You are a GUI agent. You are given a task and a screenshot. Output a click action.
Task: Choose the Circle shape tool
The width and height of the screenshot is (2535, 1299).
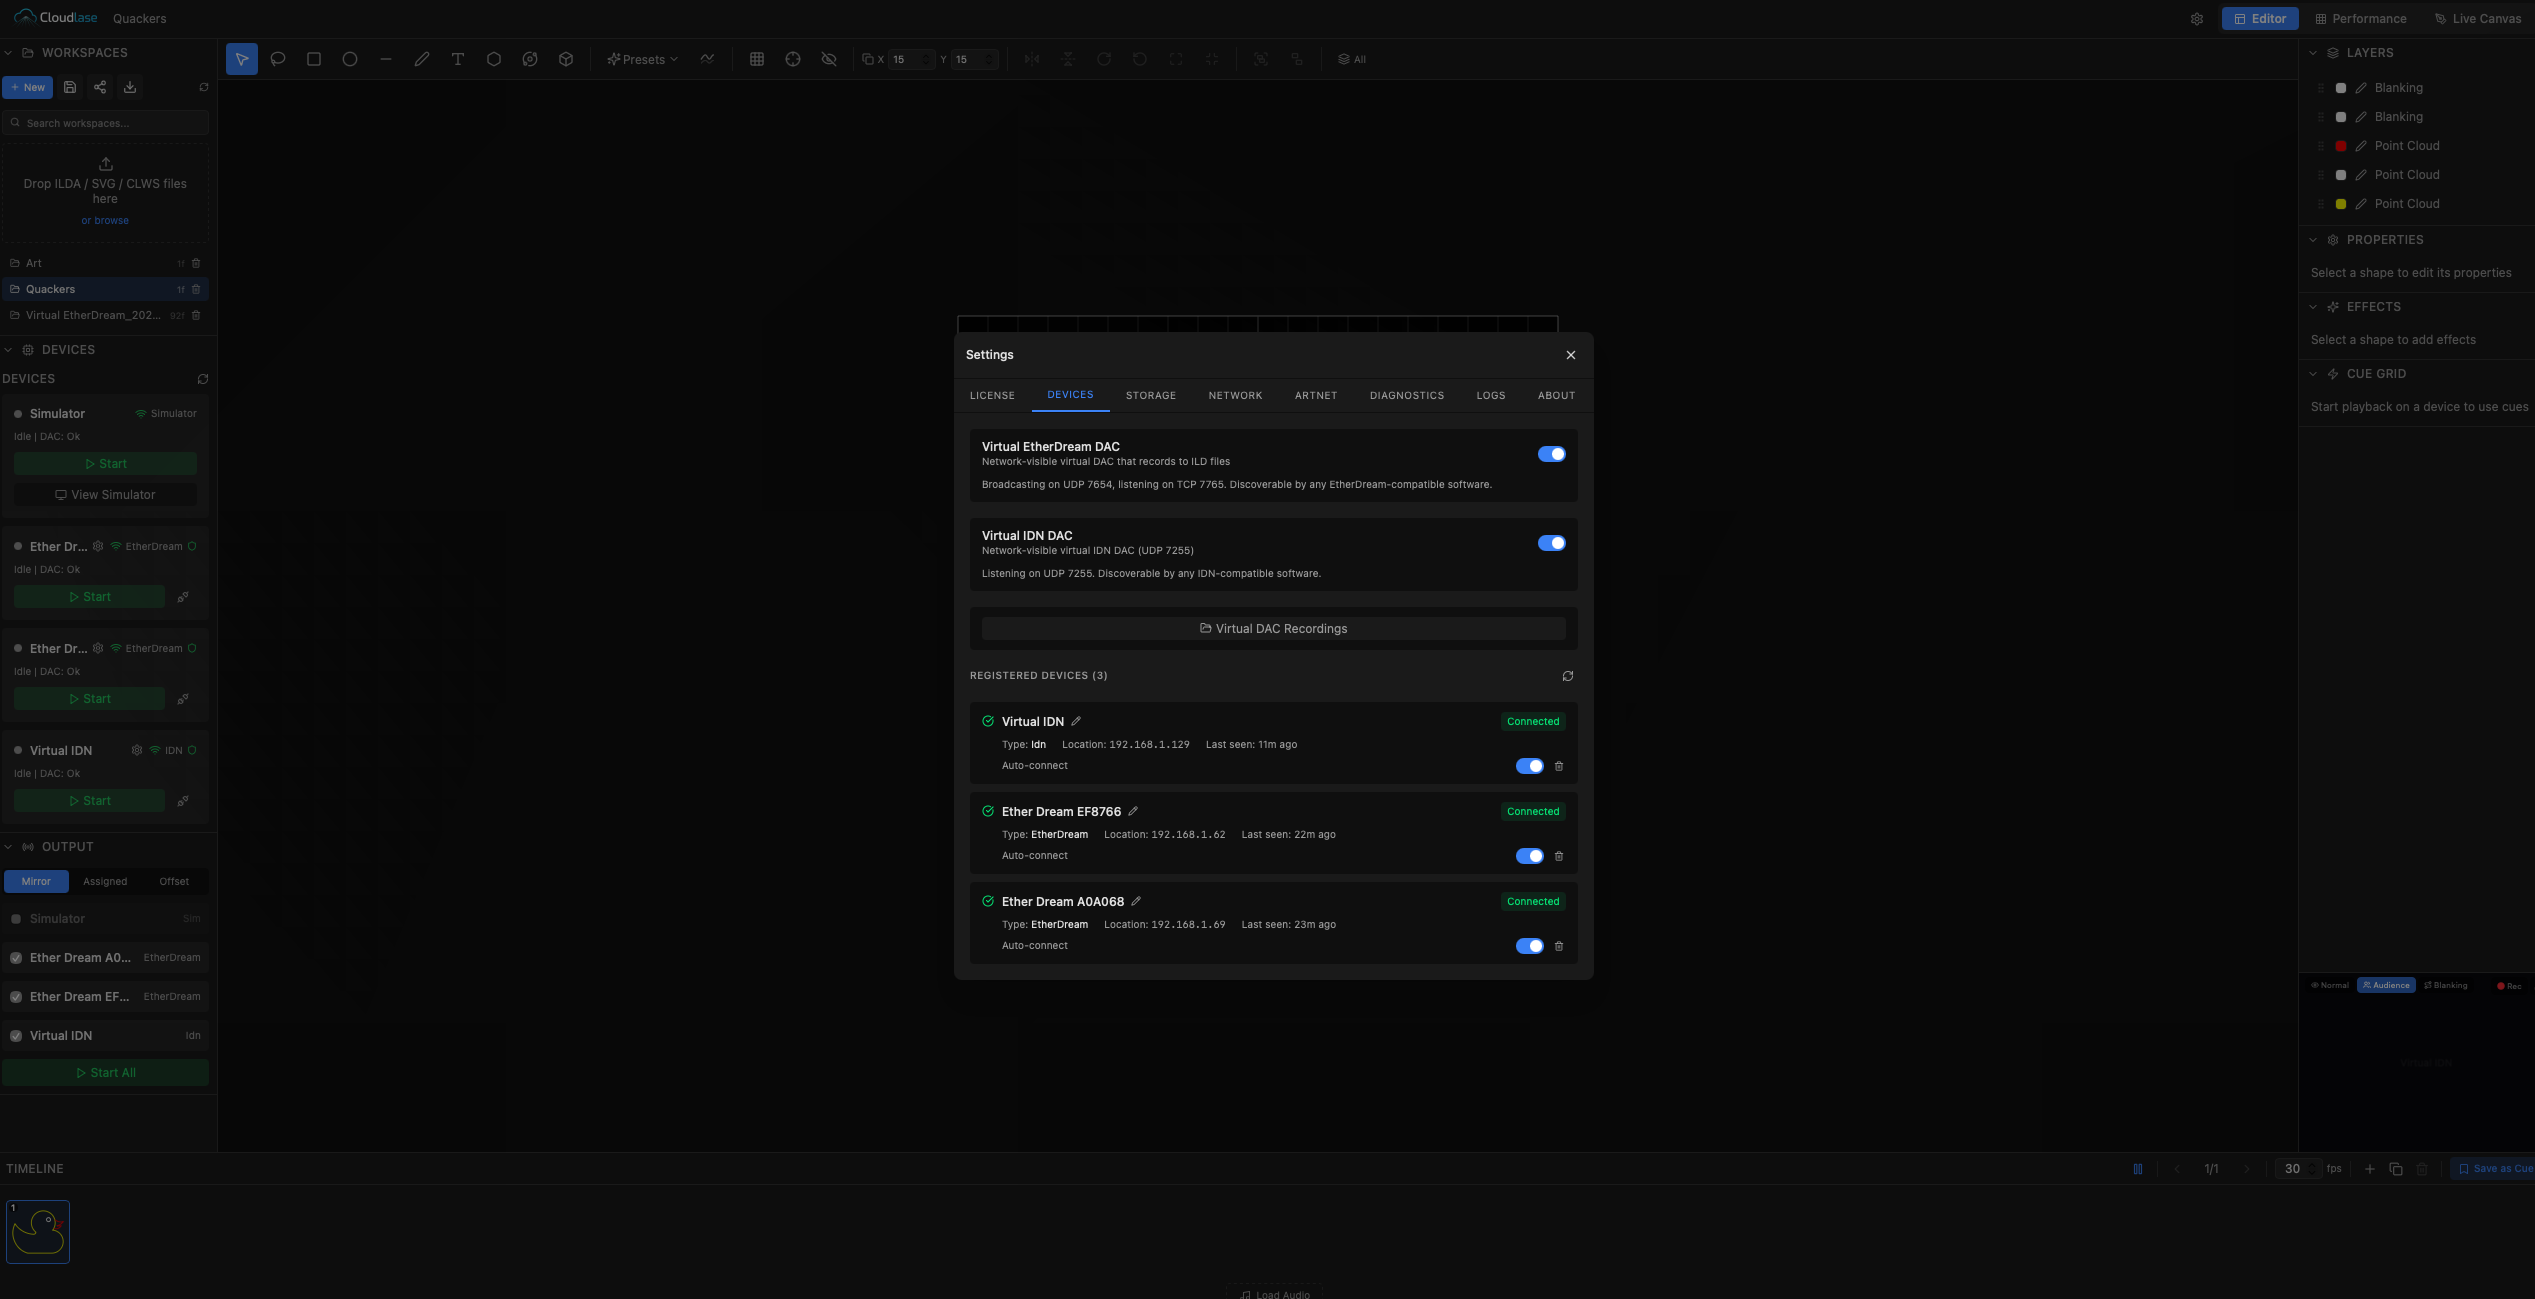pos(350,59)
